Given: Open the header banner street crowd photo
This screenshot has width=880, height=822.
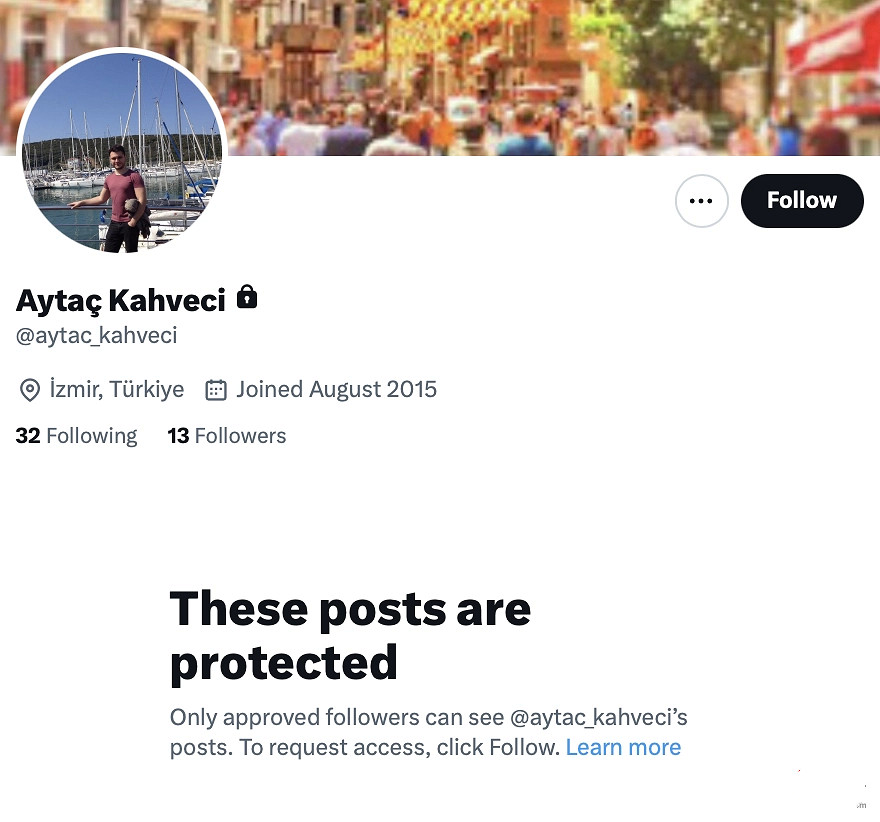Looking at the screenshot, I should [500, 80].
